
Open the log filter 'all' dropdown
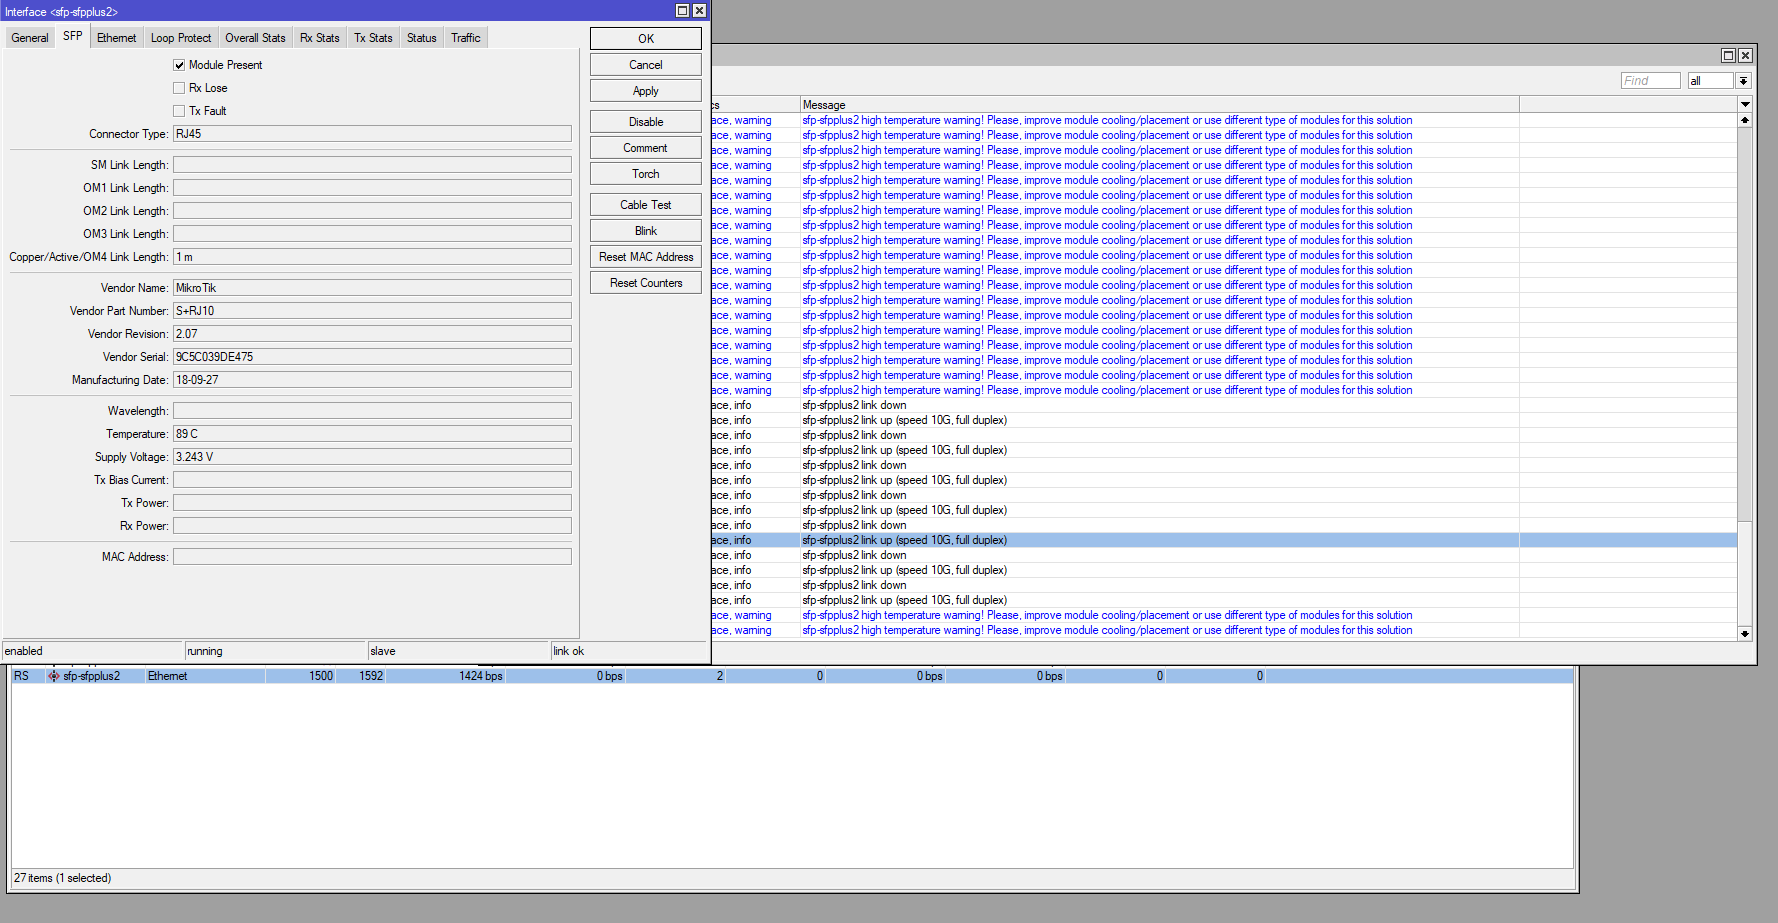[x=1744, y=81]
